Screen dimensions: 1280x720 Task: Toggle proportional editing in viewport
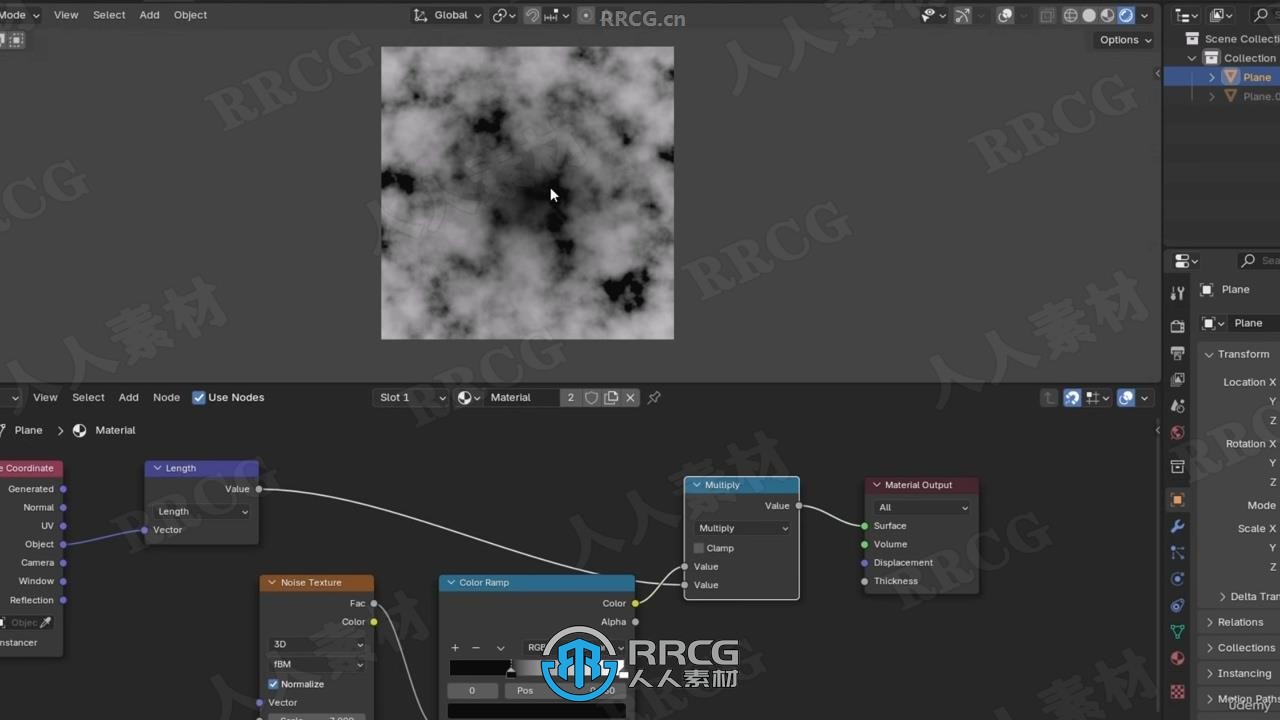586,15
